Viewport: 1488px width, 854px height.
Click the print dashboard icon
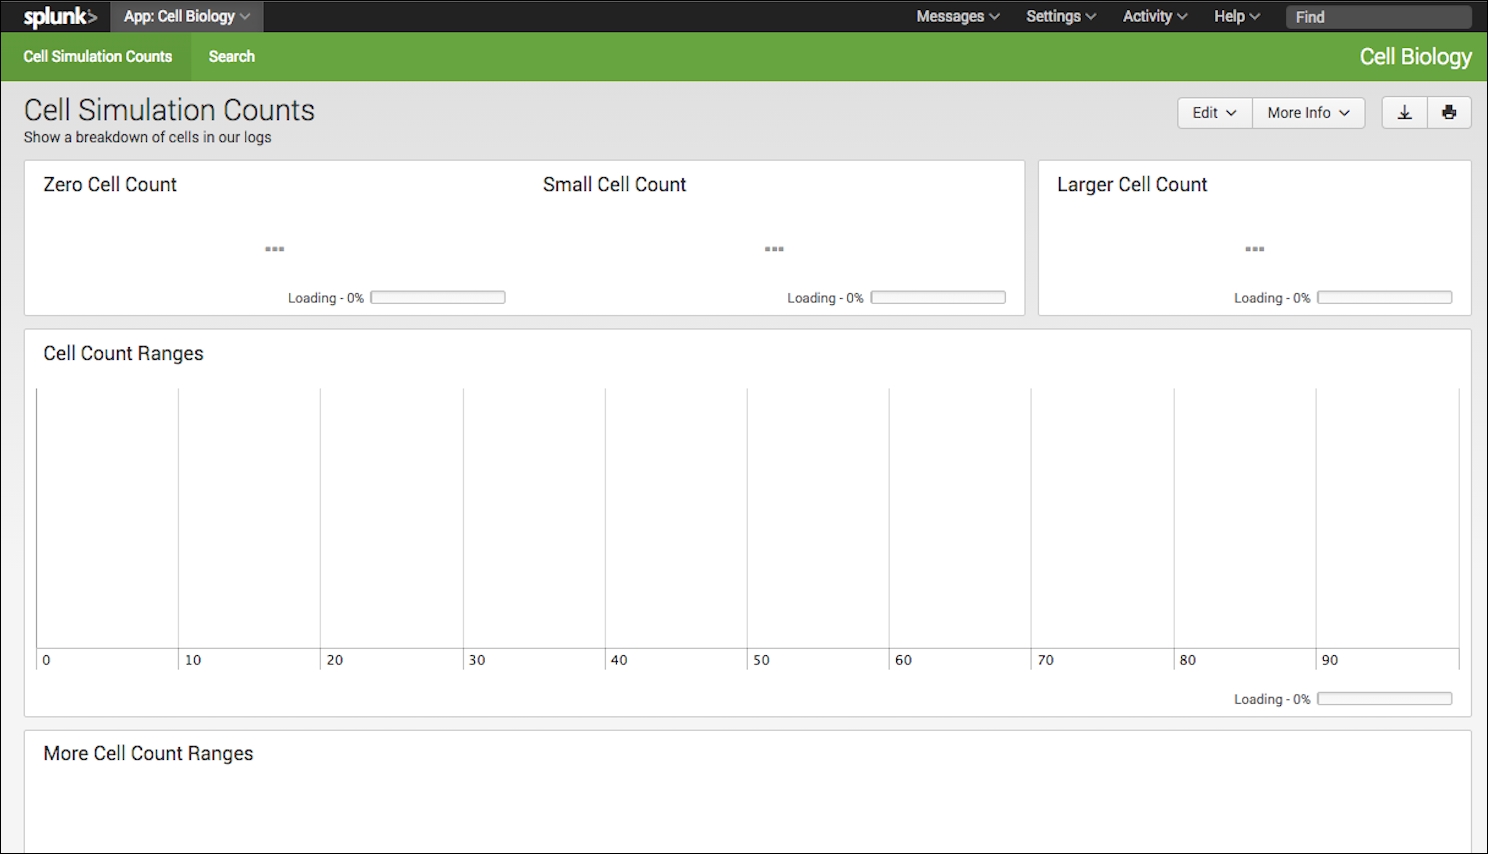tap(1449, 113)
